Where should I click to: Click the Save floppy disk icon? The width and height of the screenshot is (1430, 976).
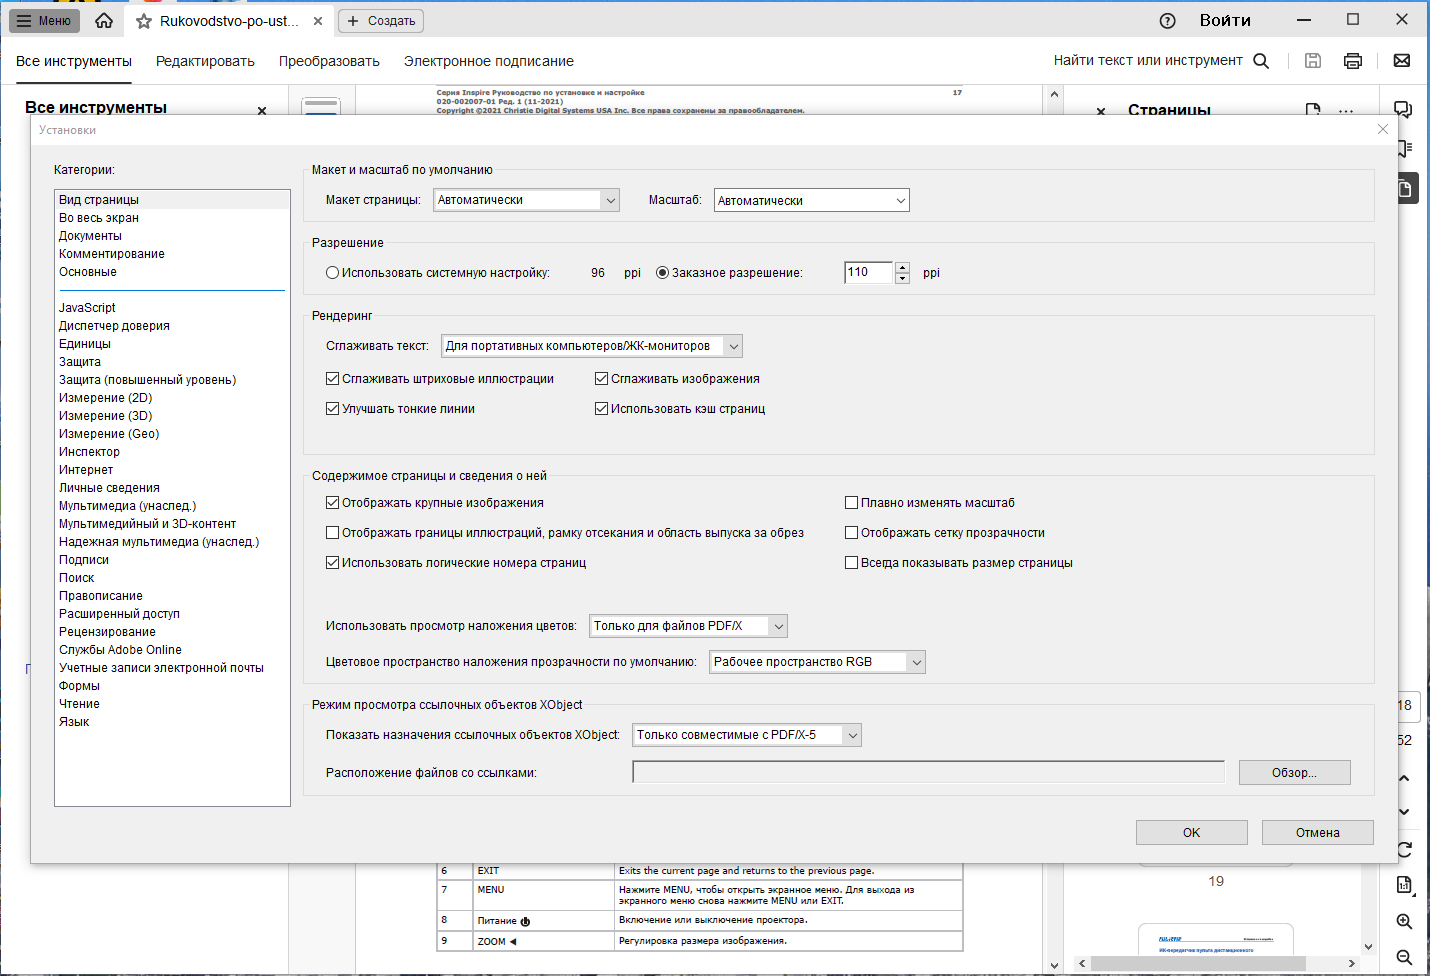click(1313, 61)
